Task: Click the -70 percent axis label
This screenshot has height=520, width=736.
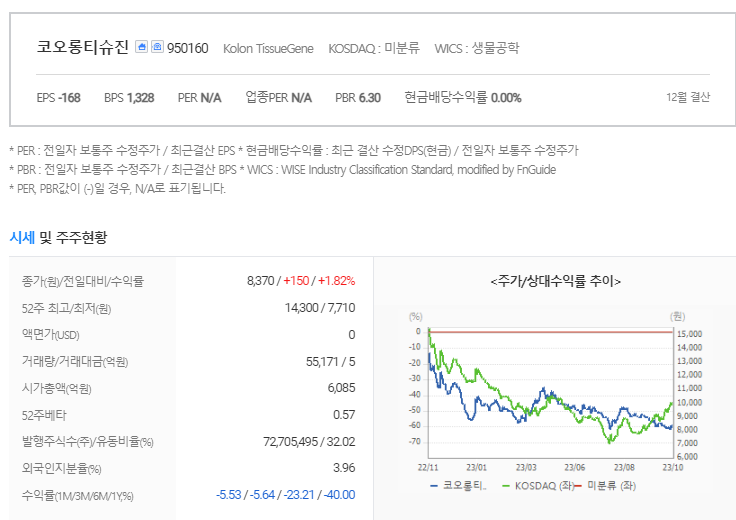Action: point(415,442)
